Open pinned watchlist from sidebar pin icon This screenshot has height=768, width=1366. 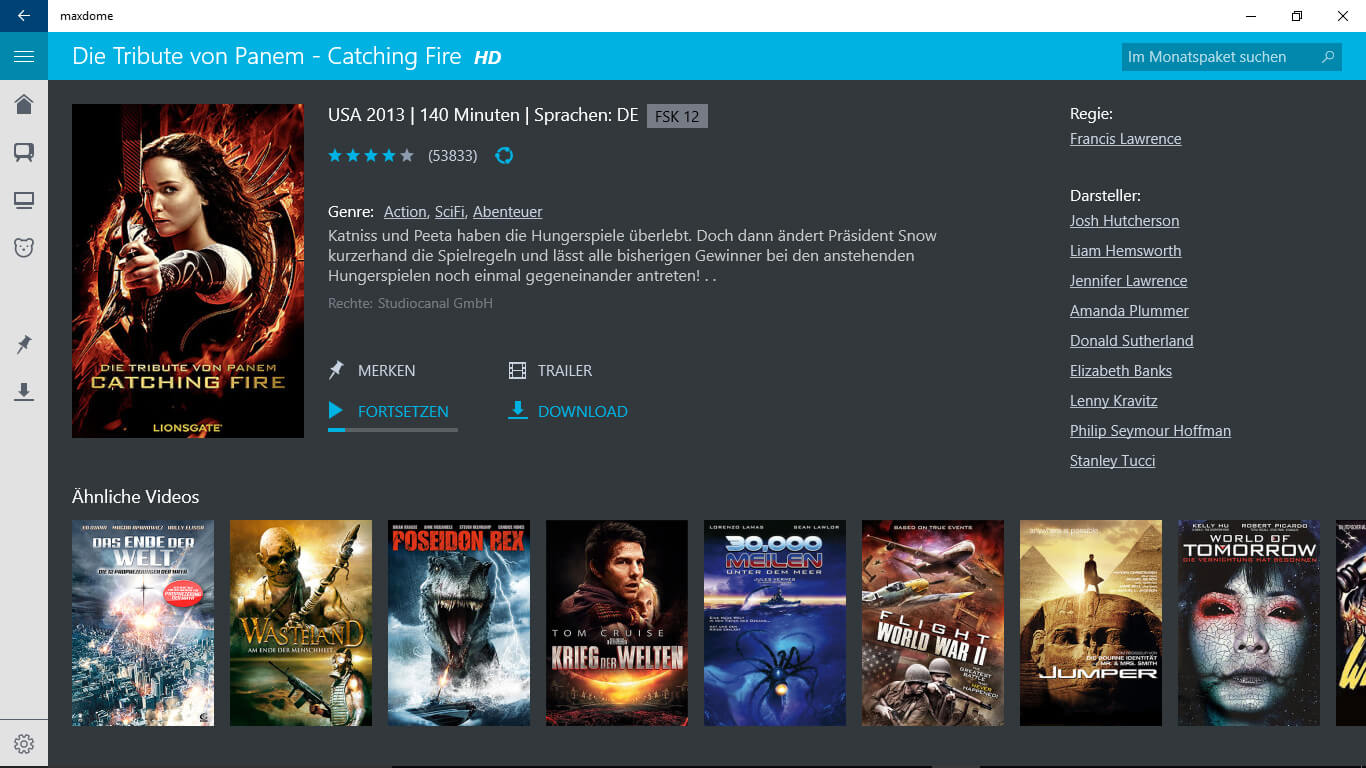[x=24, y=345]
